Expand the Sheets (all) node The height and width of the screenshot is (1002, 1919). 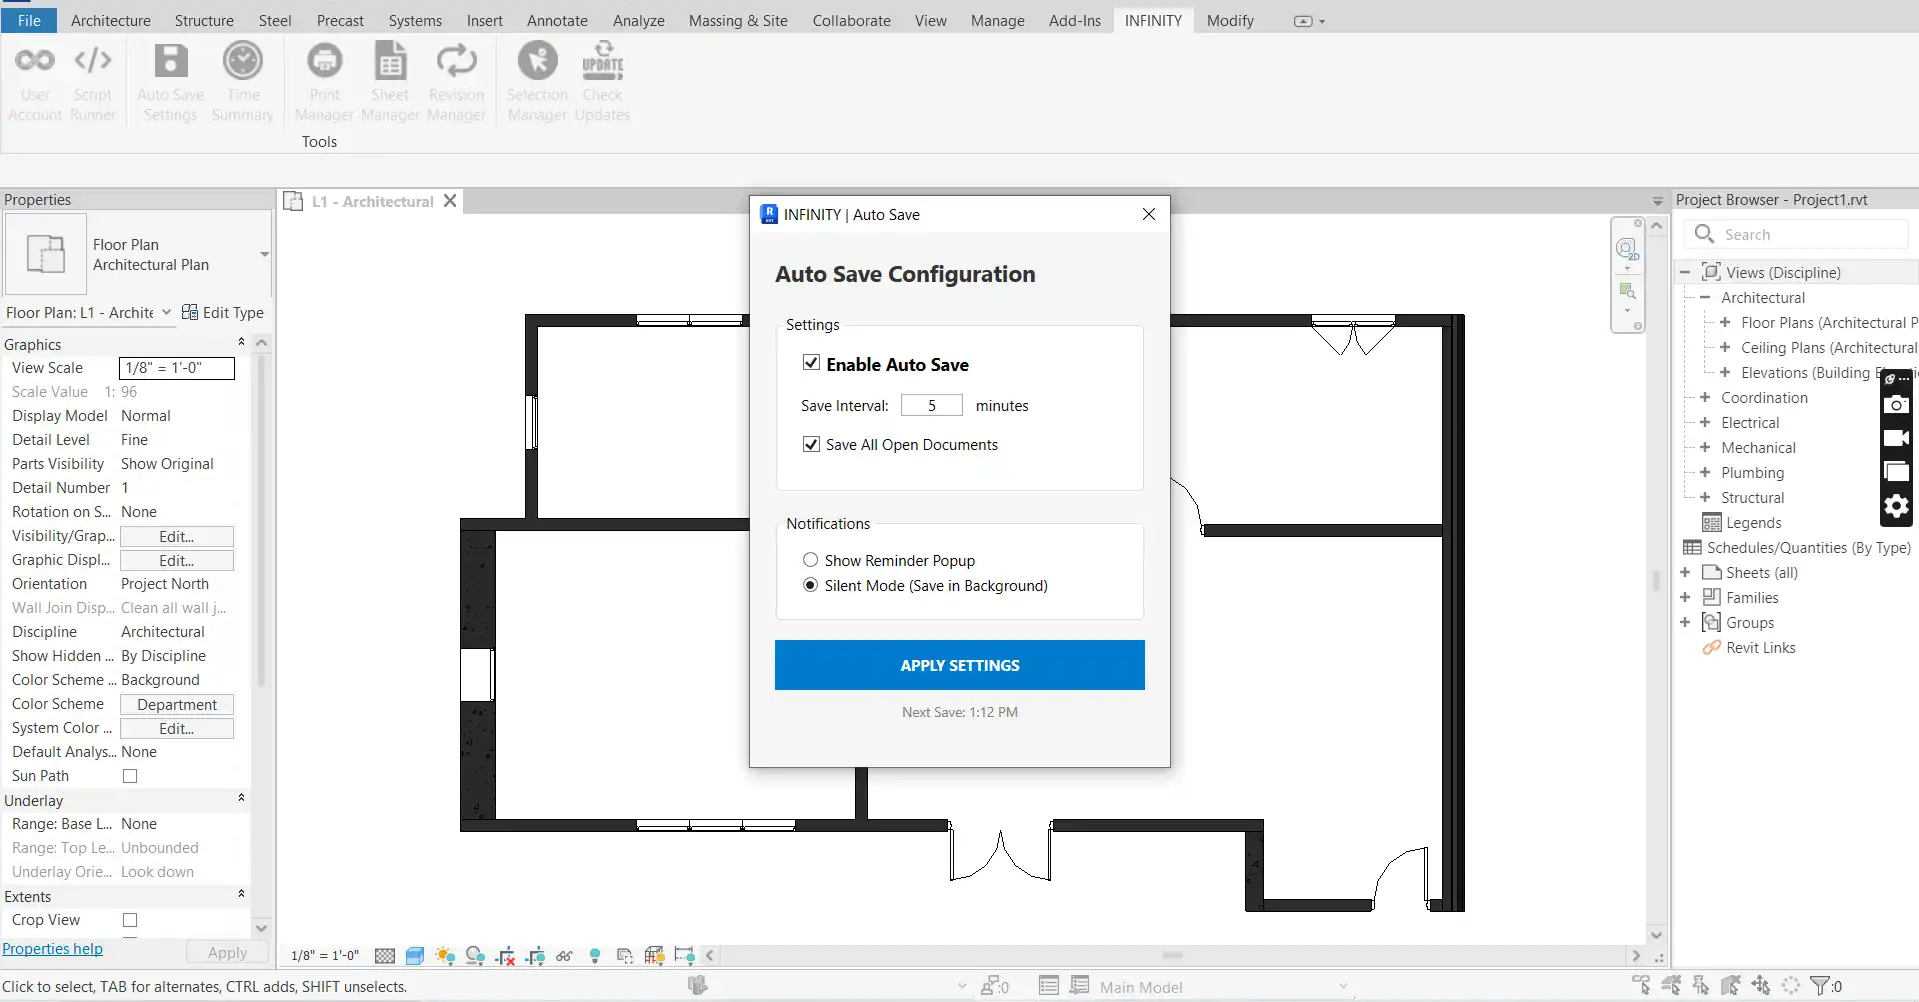(1685, 573)
